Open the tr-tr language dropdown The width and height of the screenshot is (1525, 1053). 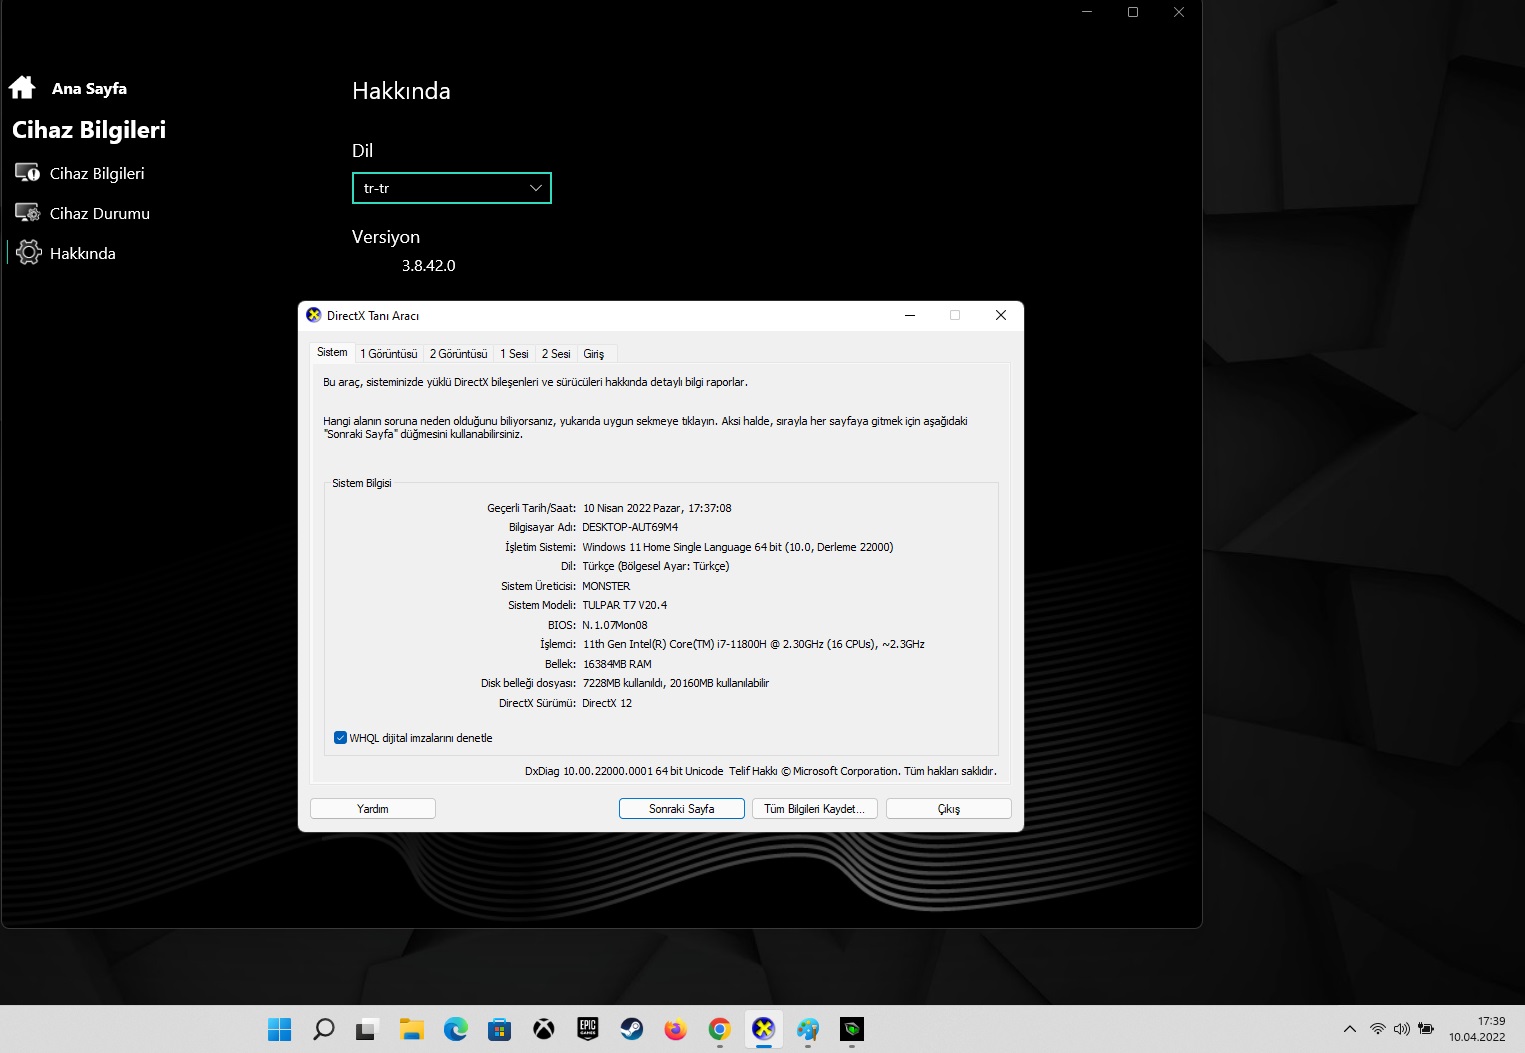452,188
